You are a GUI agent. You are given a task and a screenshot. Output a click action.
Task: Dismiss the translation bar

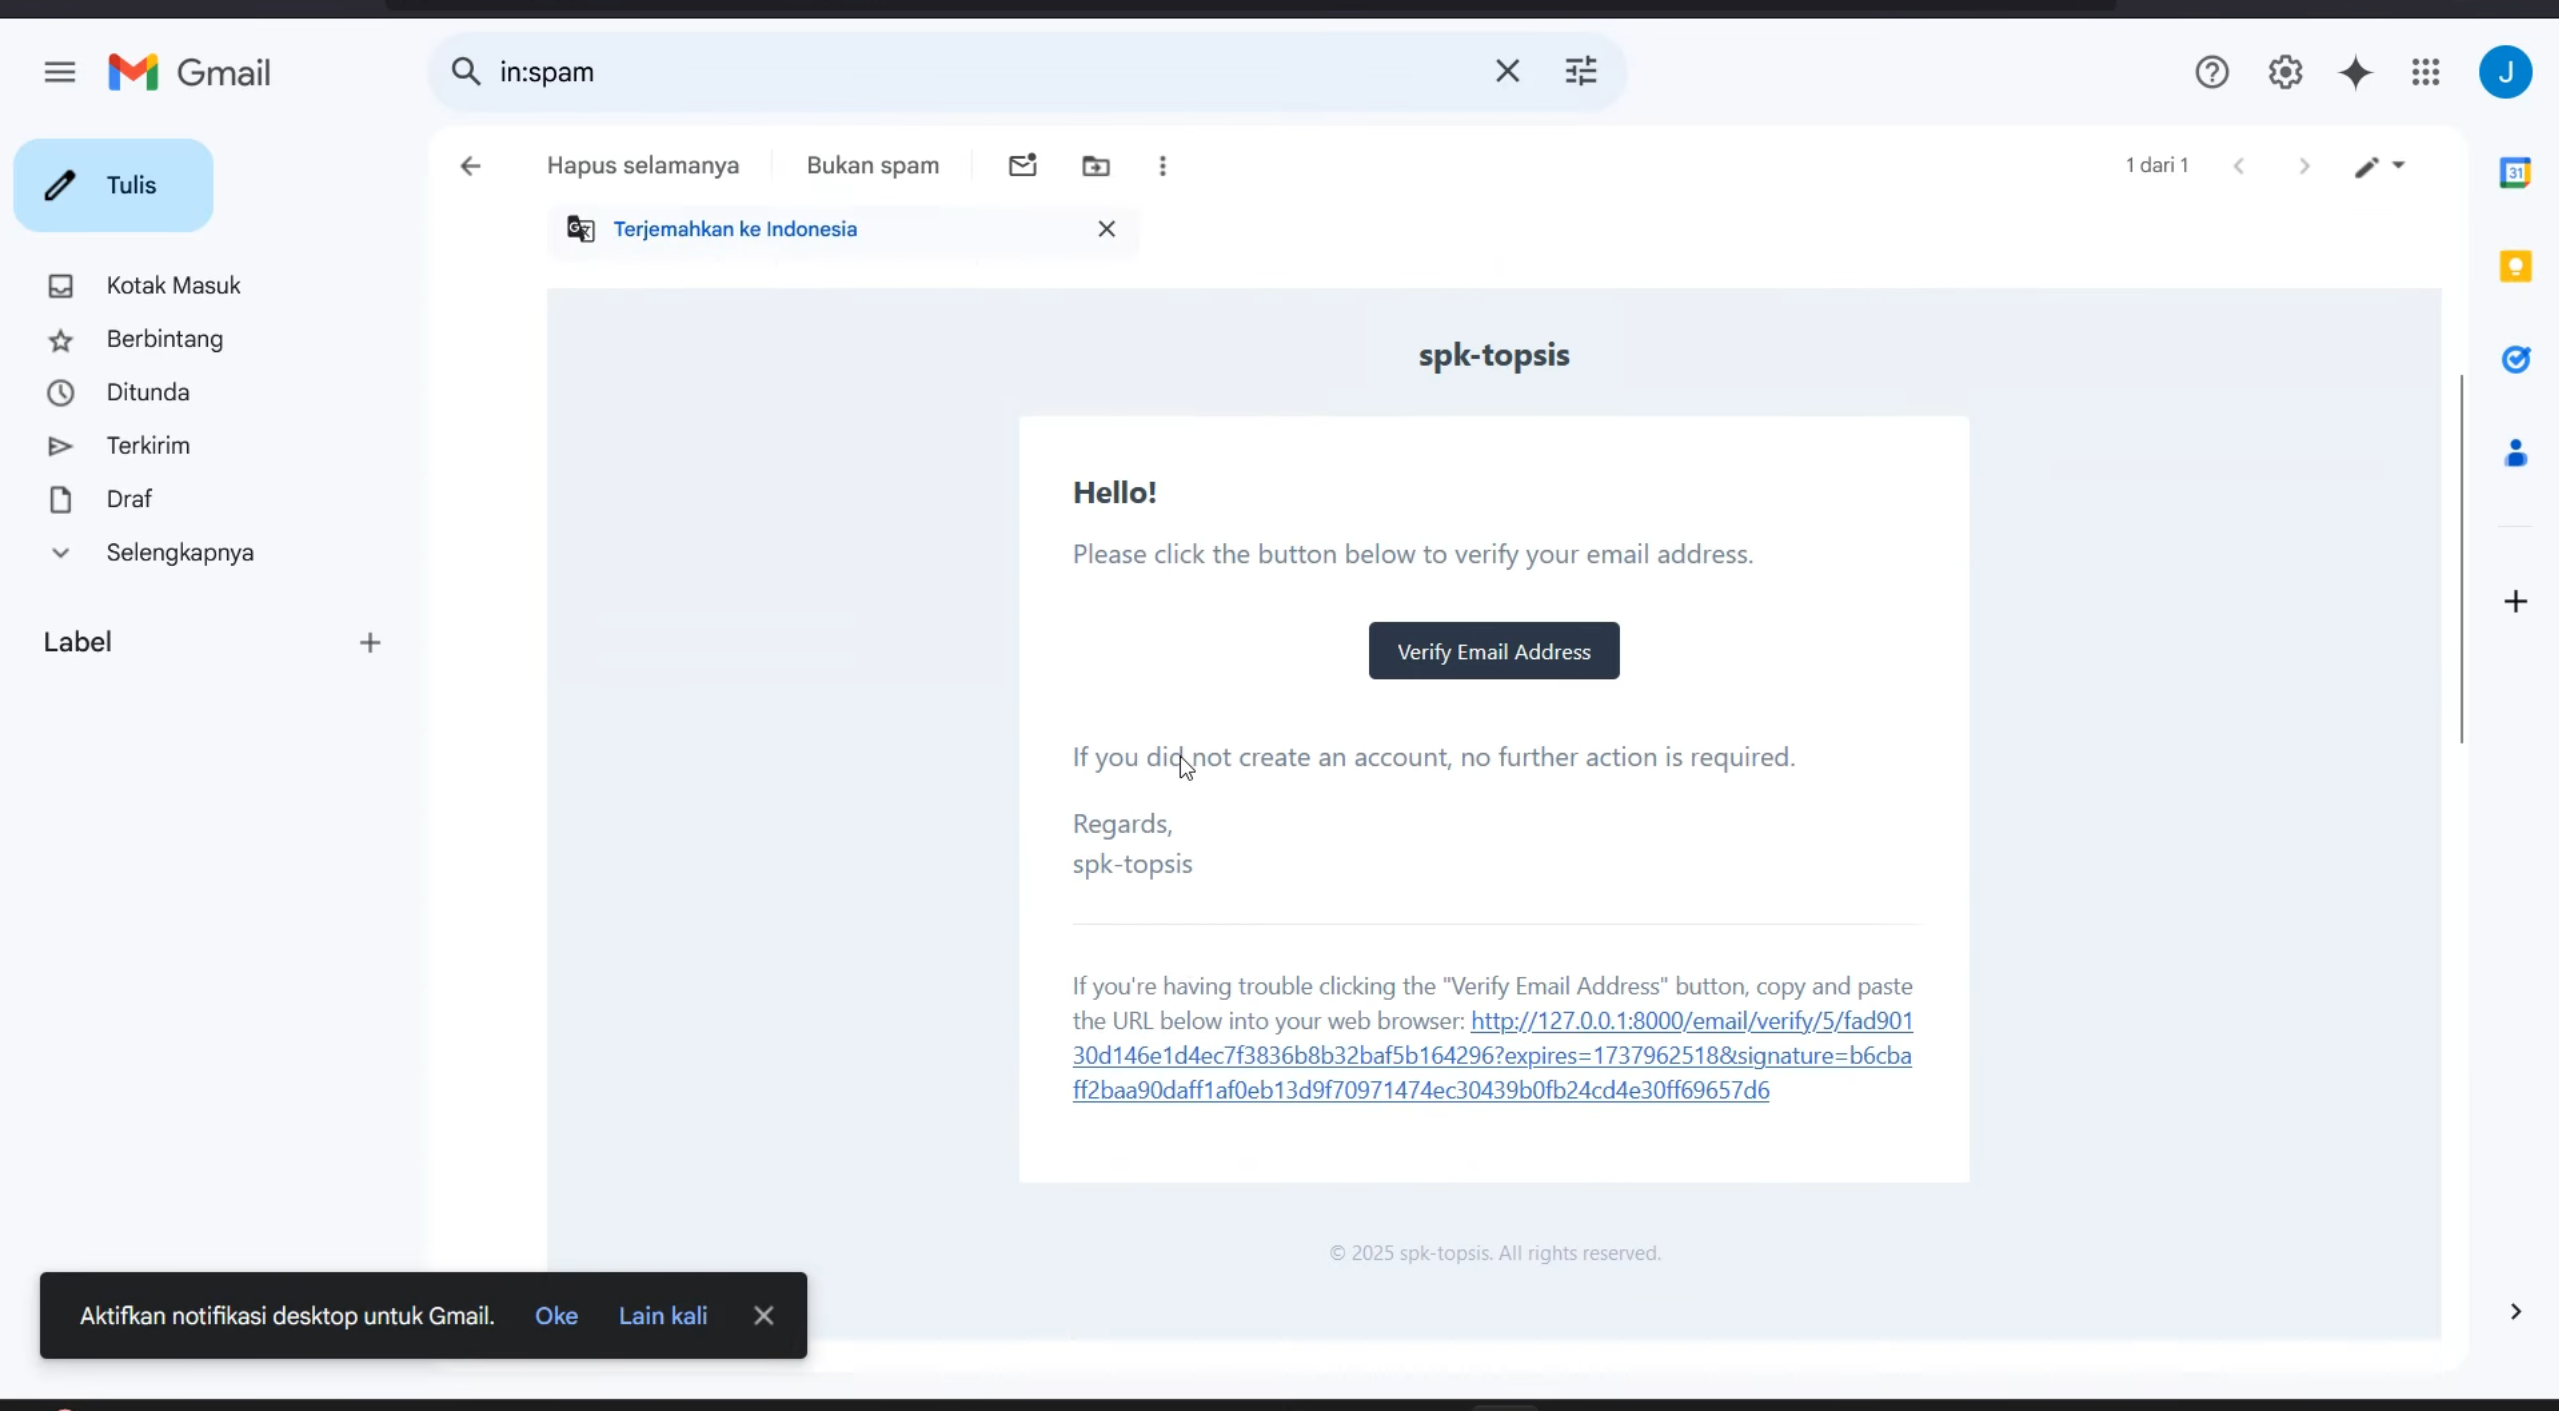click(1106, 229)
